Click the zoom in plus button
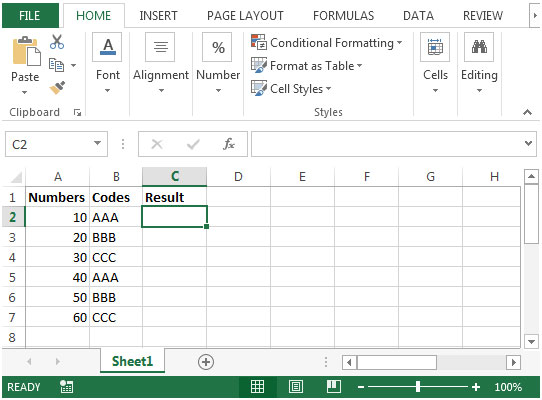Image resolution: width=542 pixels, height=400 pixels. (x=476, y=387)
